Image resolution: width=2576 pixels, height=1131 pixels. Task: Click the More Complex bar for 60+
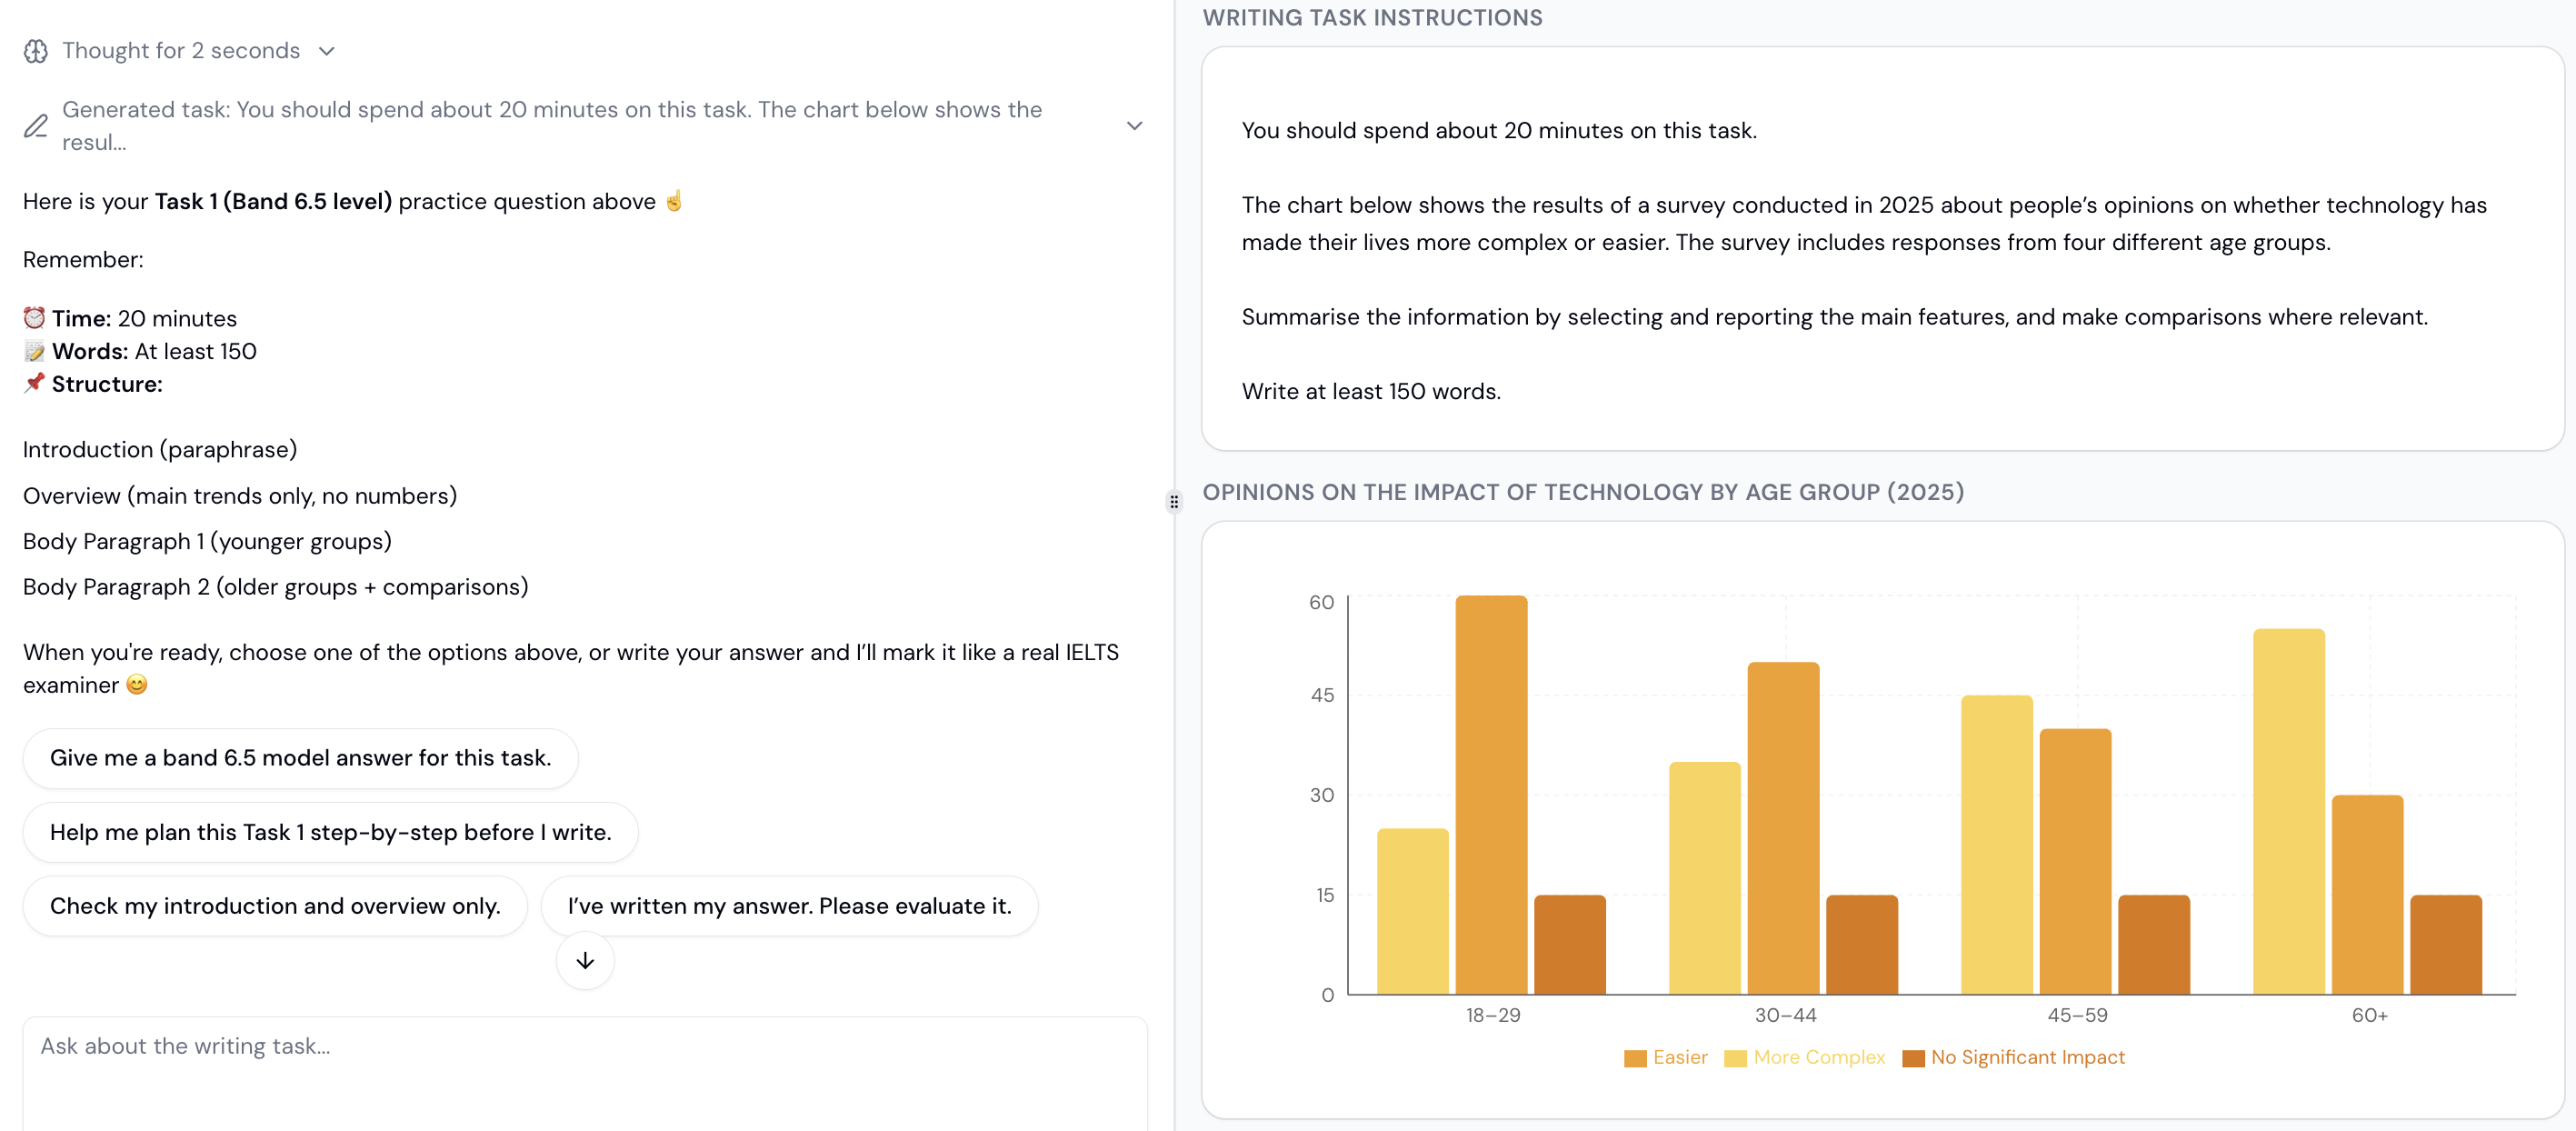(2288, 811)
